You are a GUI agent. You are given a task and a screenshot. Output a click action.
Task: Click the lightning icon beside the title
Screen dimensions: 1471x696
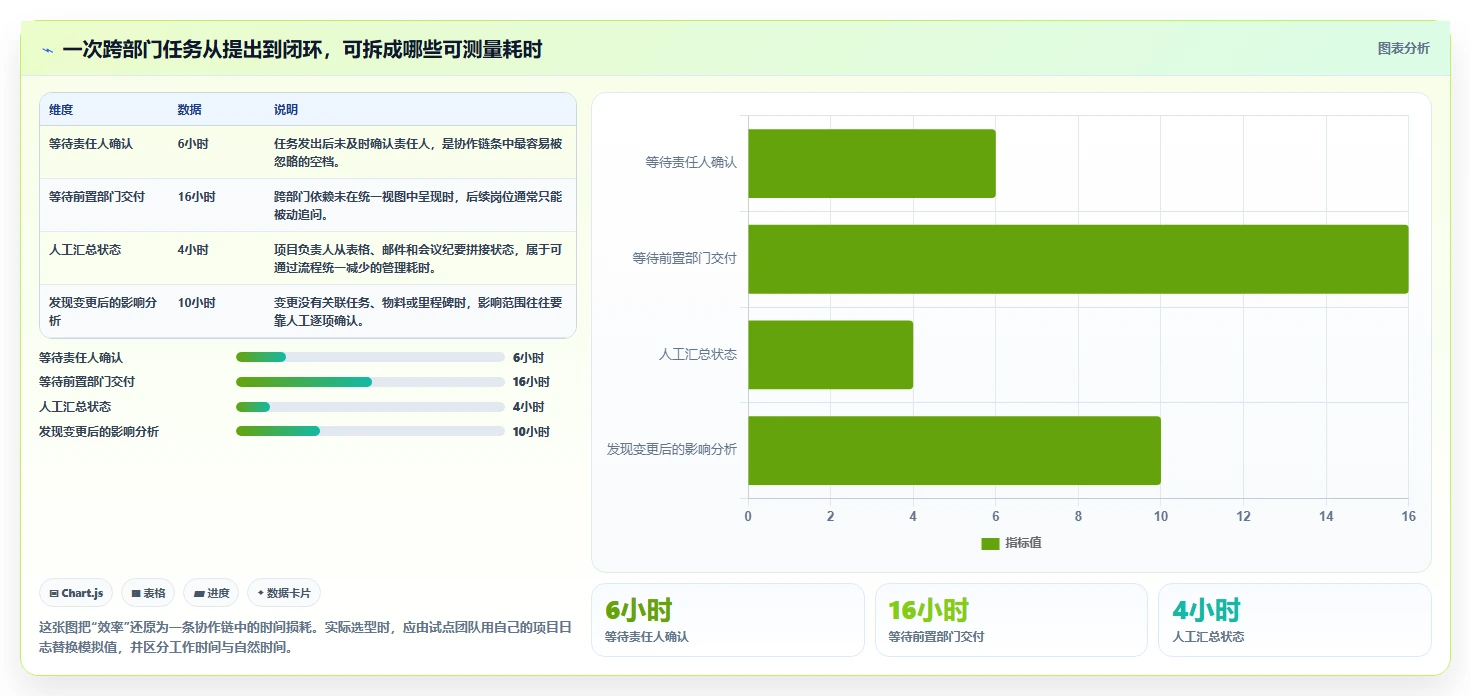click(x=47, y=50)
